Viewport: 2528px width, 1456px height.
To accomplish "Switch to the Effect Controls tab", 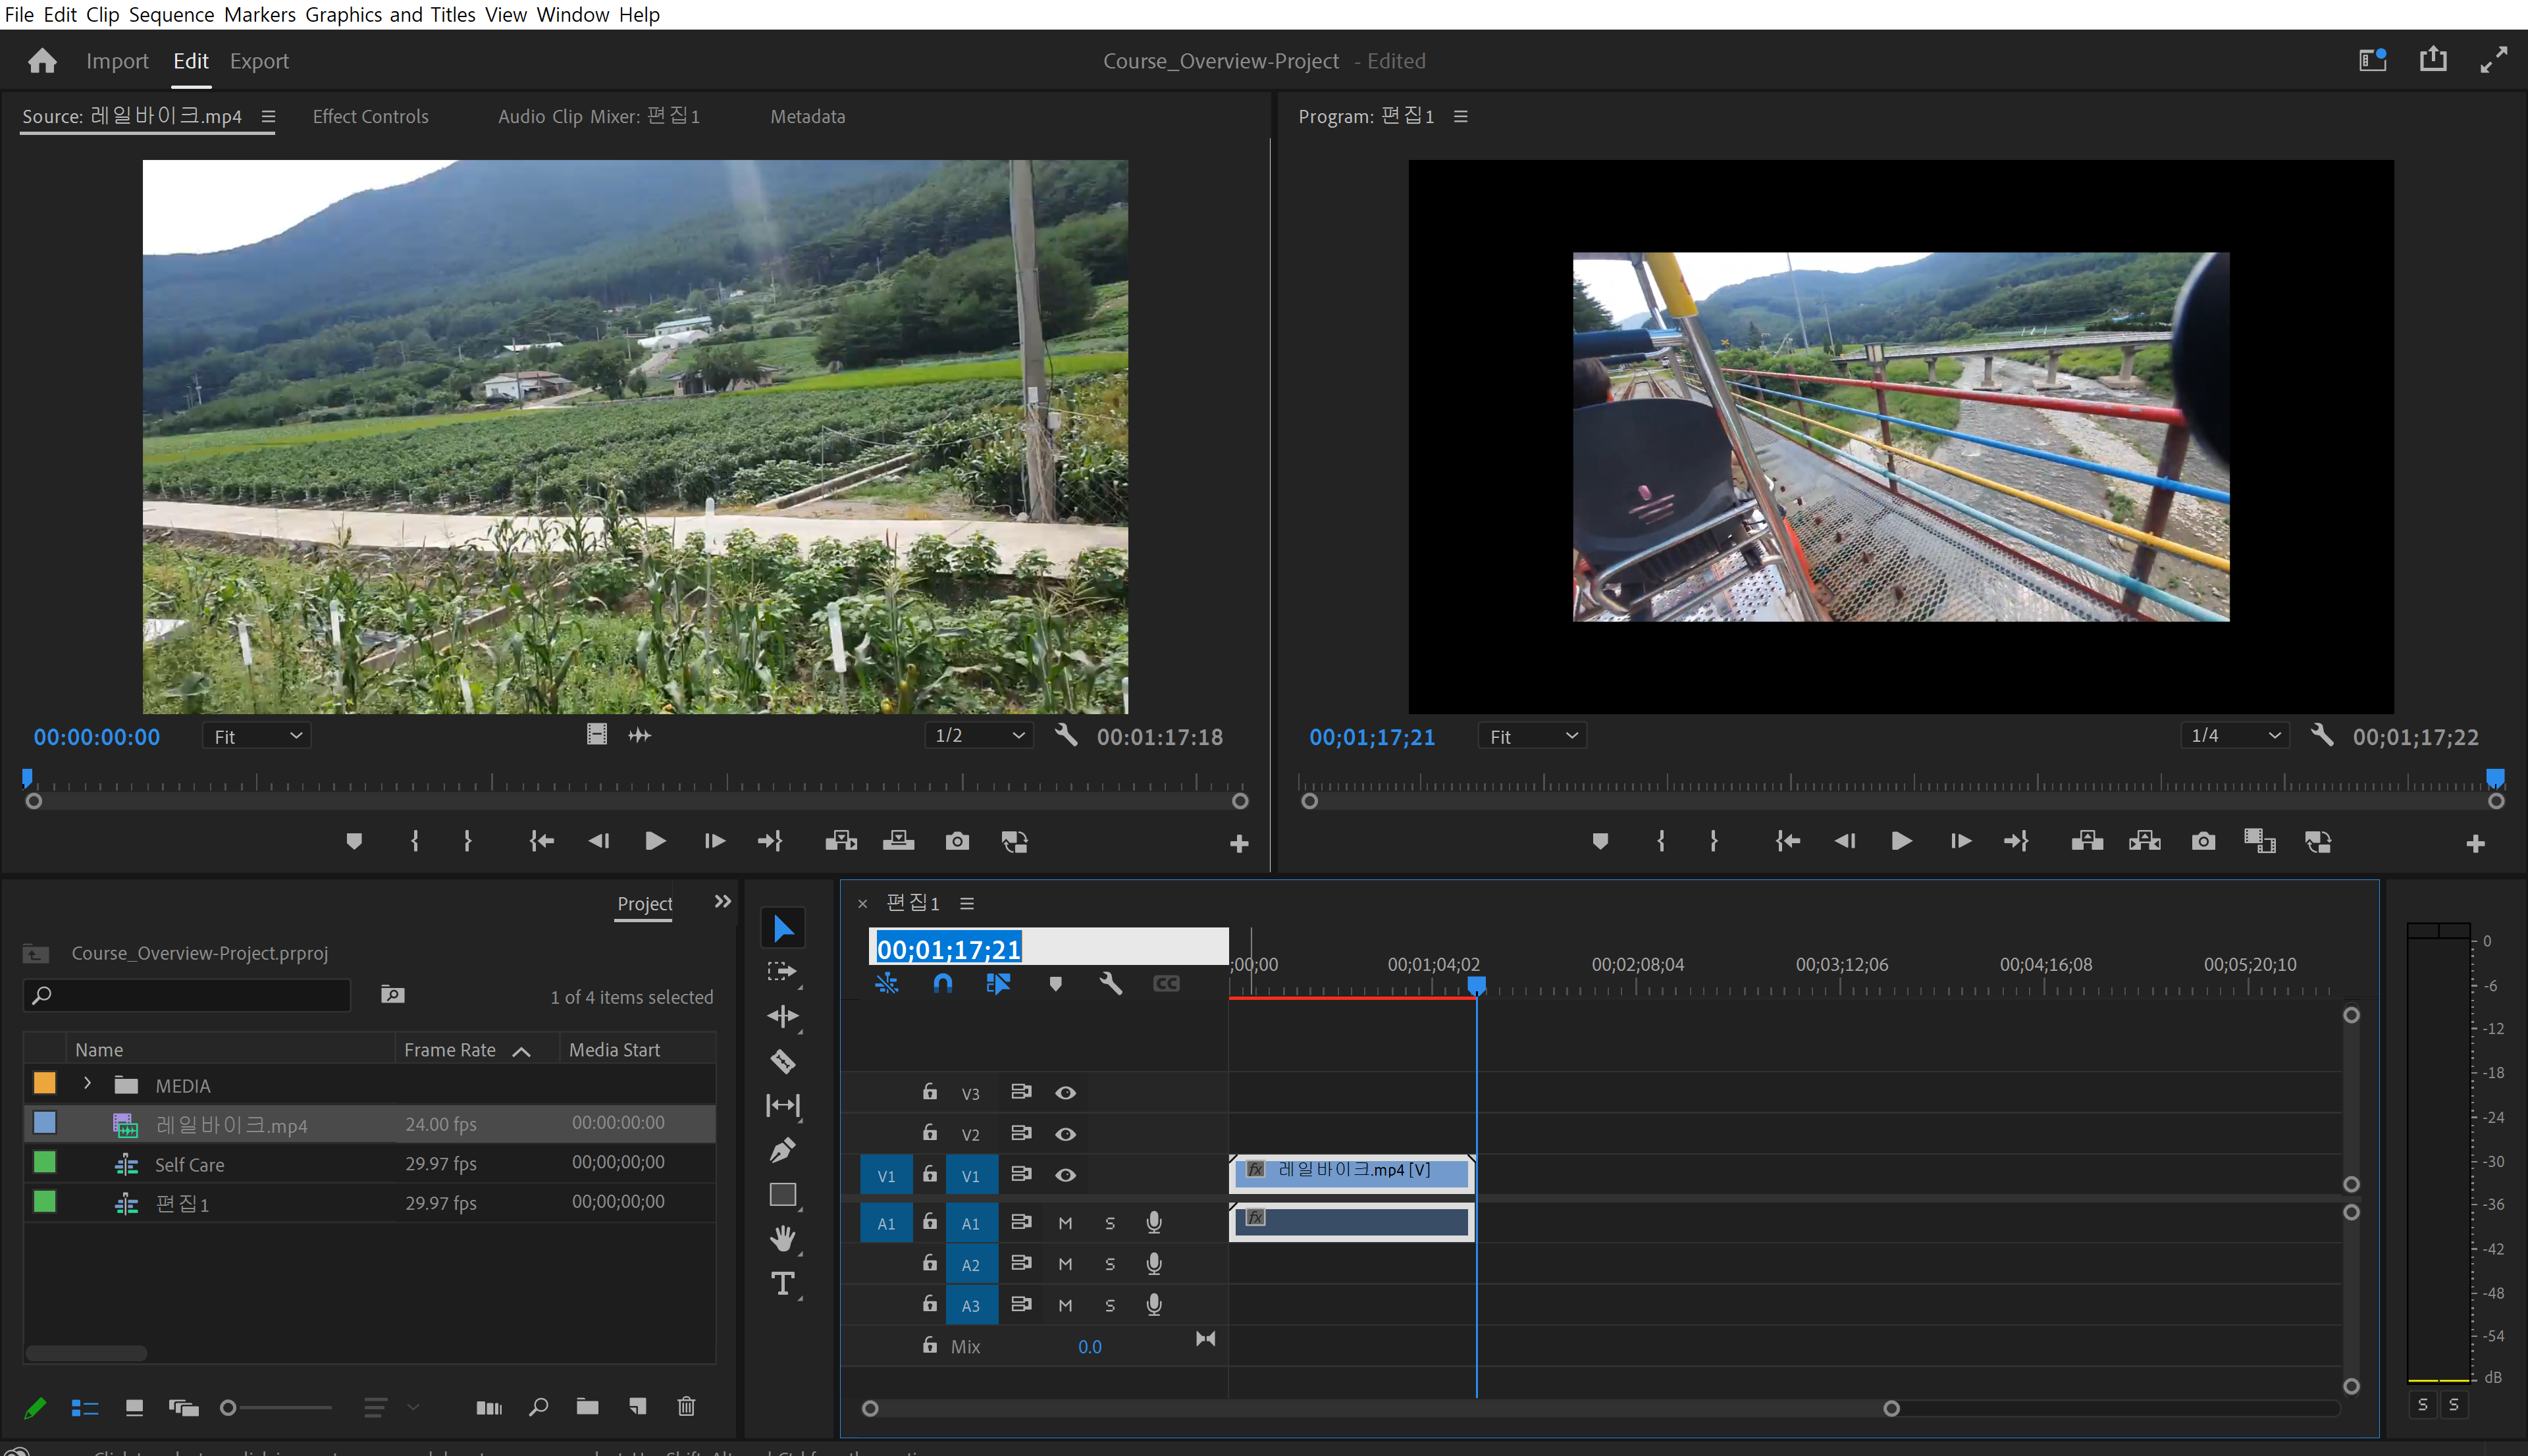I will pyautogui.click(x=370, y=117).
